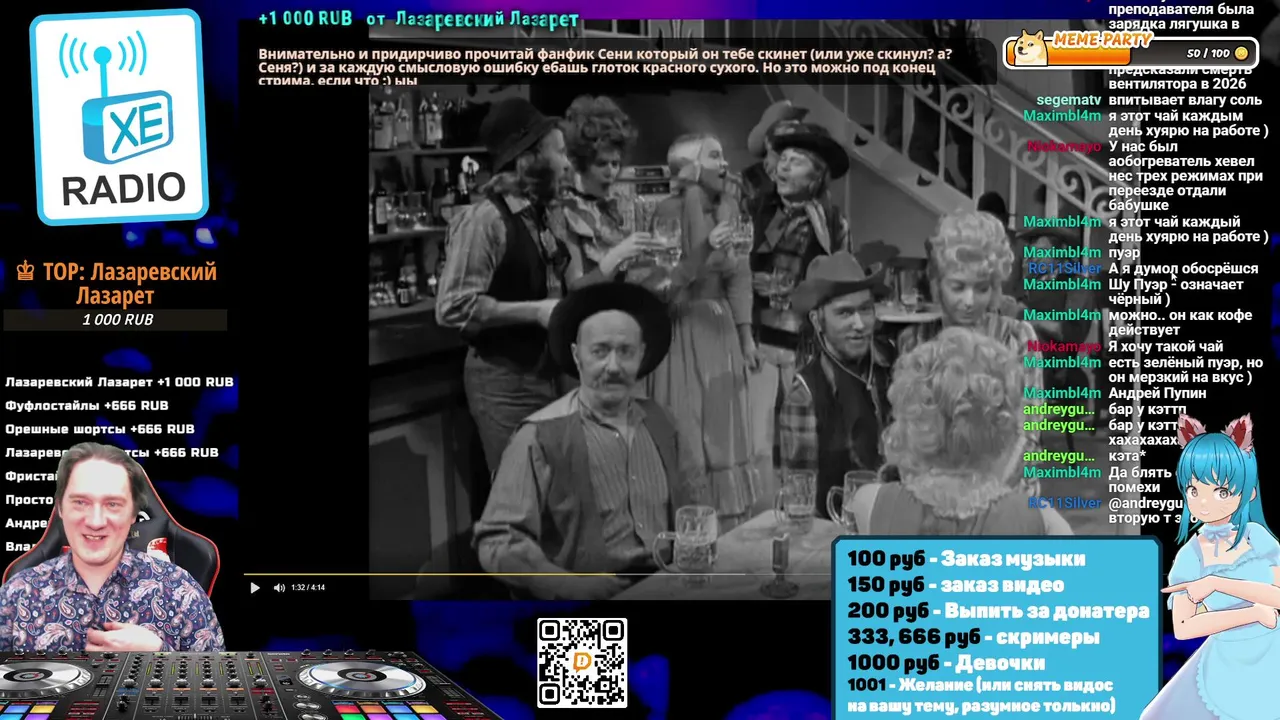Click the '100 руб - Заказ музыки' line
The image size is (1280, 720).
pyautogui.click(x=966, y=559)
